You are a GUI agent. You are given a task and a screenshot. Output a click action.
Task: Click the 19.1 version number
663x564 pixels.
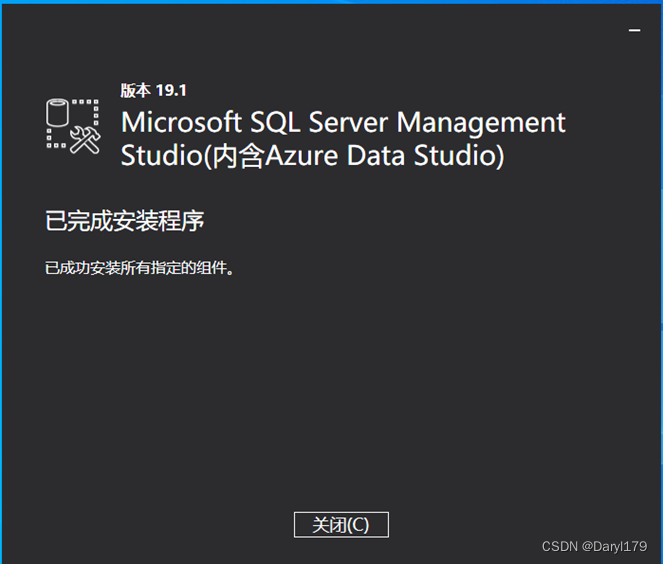point(171,90)
